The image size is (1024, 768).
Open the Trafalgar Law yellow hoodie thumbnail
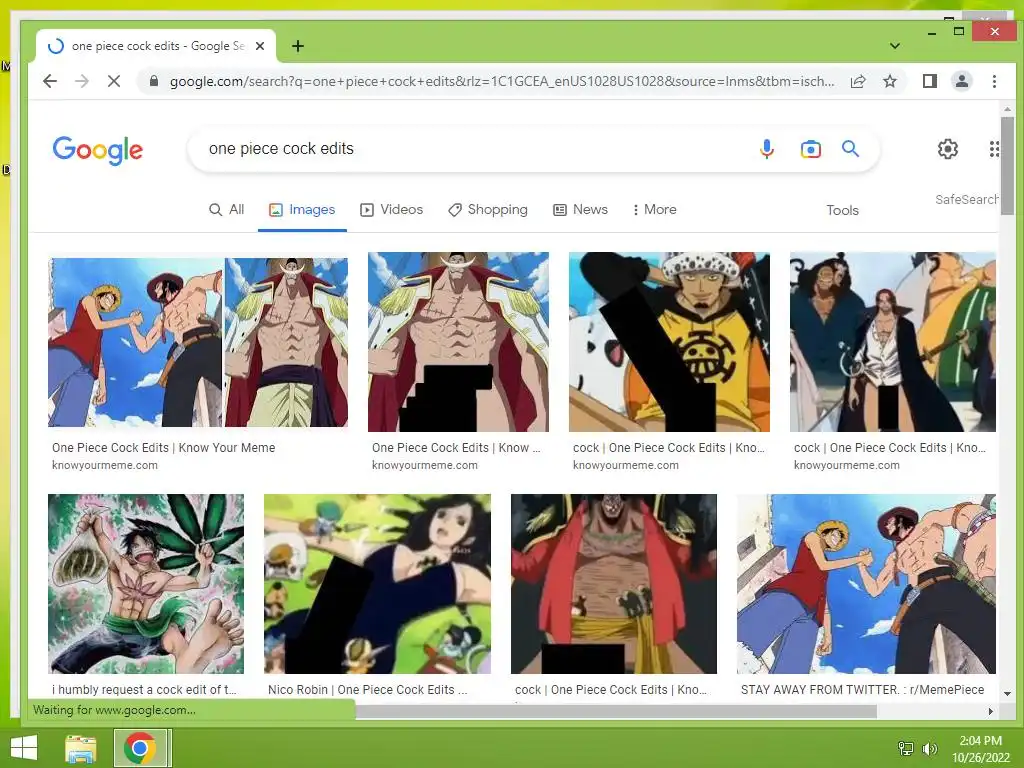coord(669,342)
